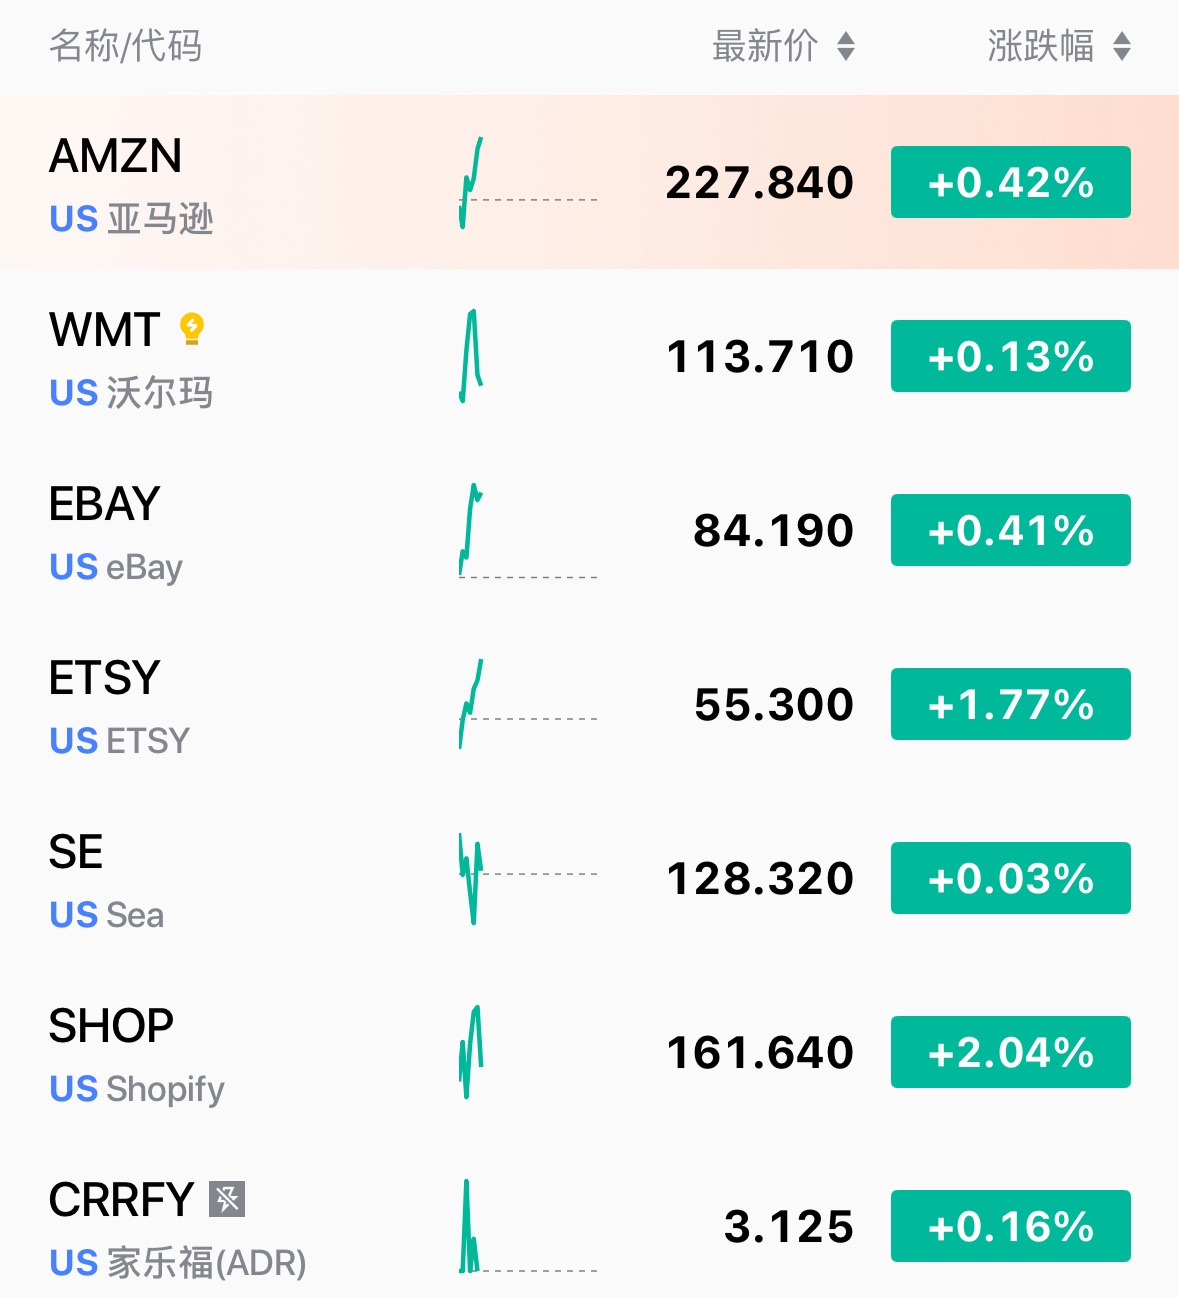Click the lightbulb icon next to WMT

coord(192,328)
